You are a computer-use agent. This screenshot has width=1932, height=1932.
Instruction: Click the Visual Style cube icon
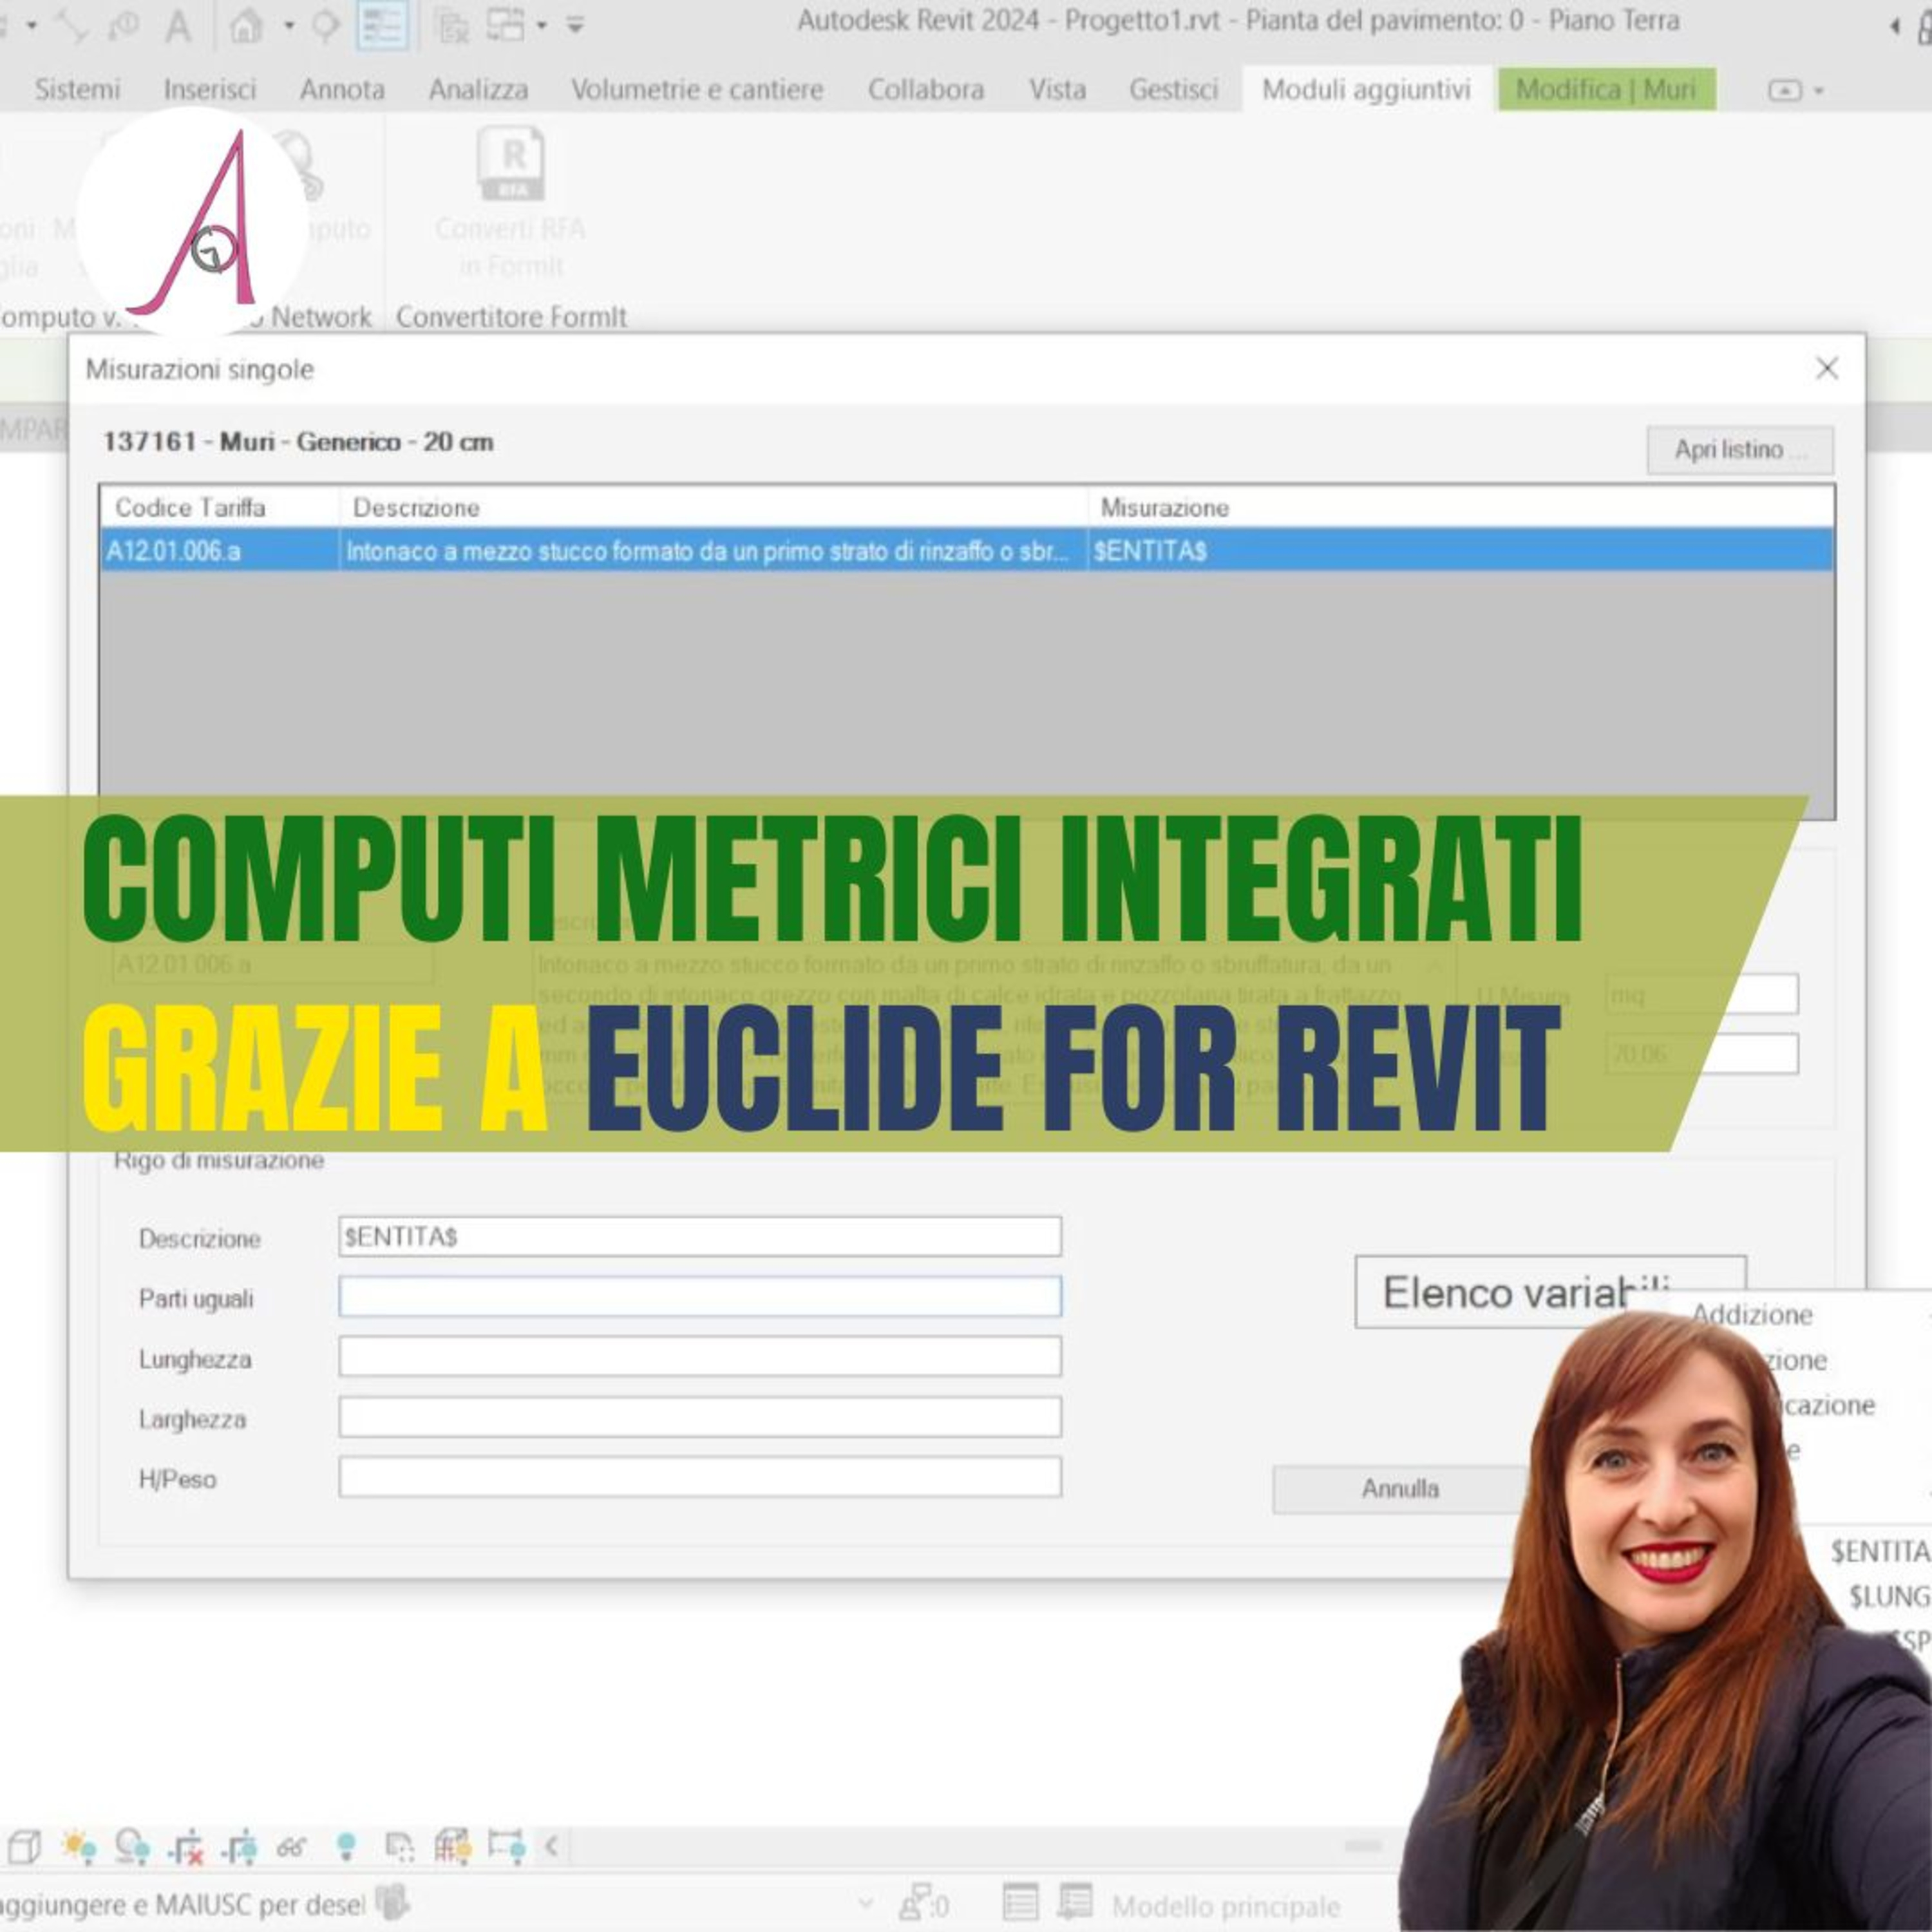point(24,1846)
